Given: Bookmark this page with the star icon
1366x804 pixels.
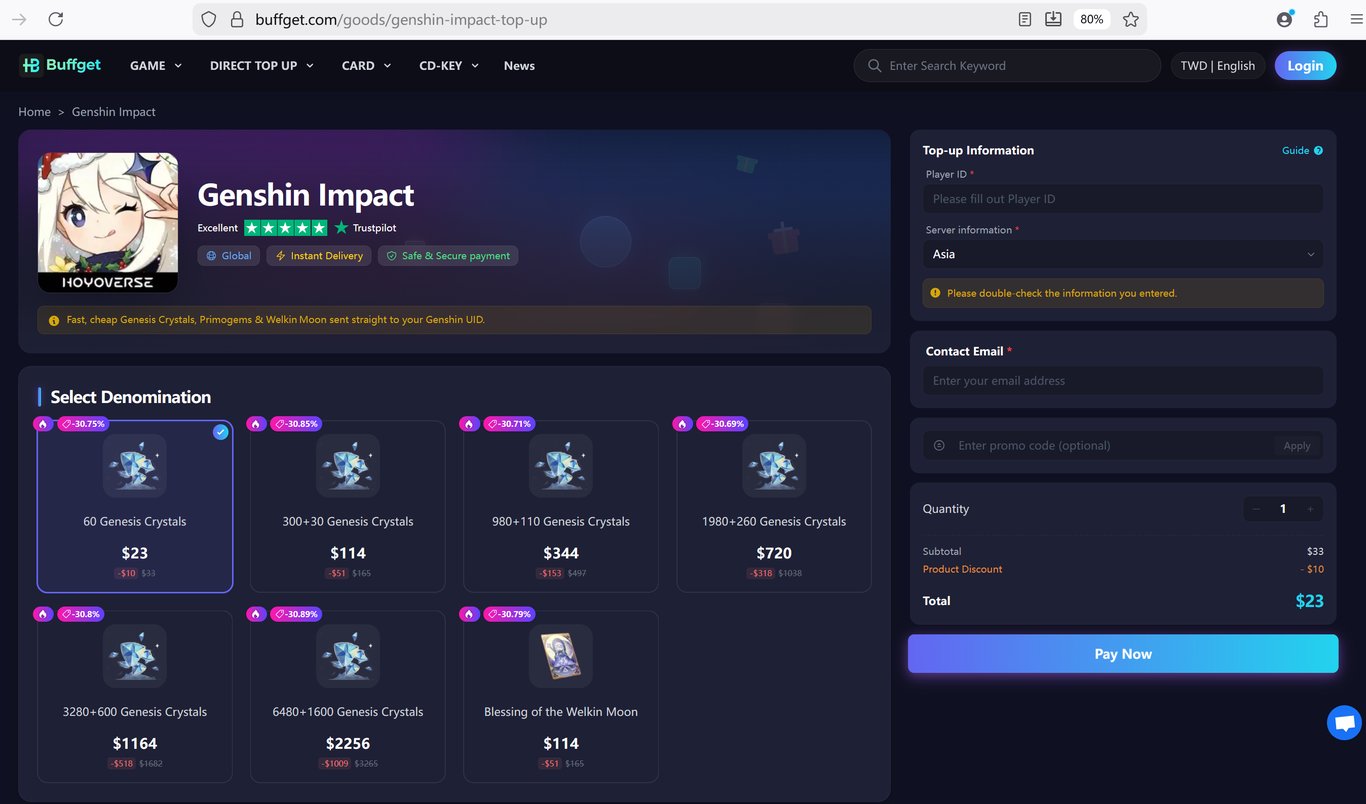Looking at the screenshot, I should pos(1131,19).
